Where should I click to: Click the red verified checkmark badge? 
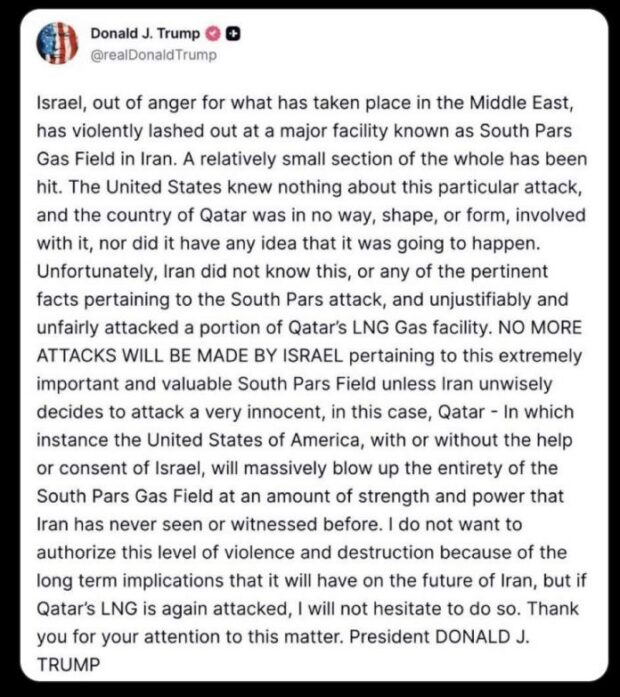(x=213, y=34)
